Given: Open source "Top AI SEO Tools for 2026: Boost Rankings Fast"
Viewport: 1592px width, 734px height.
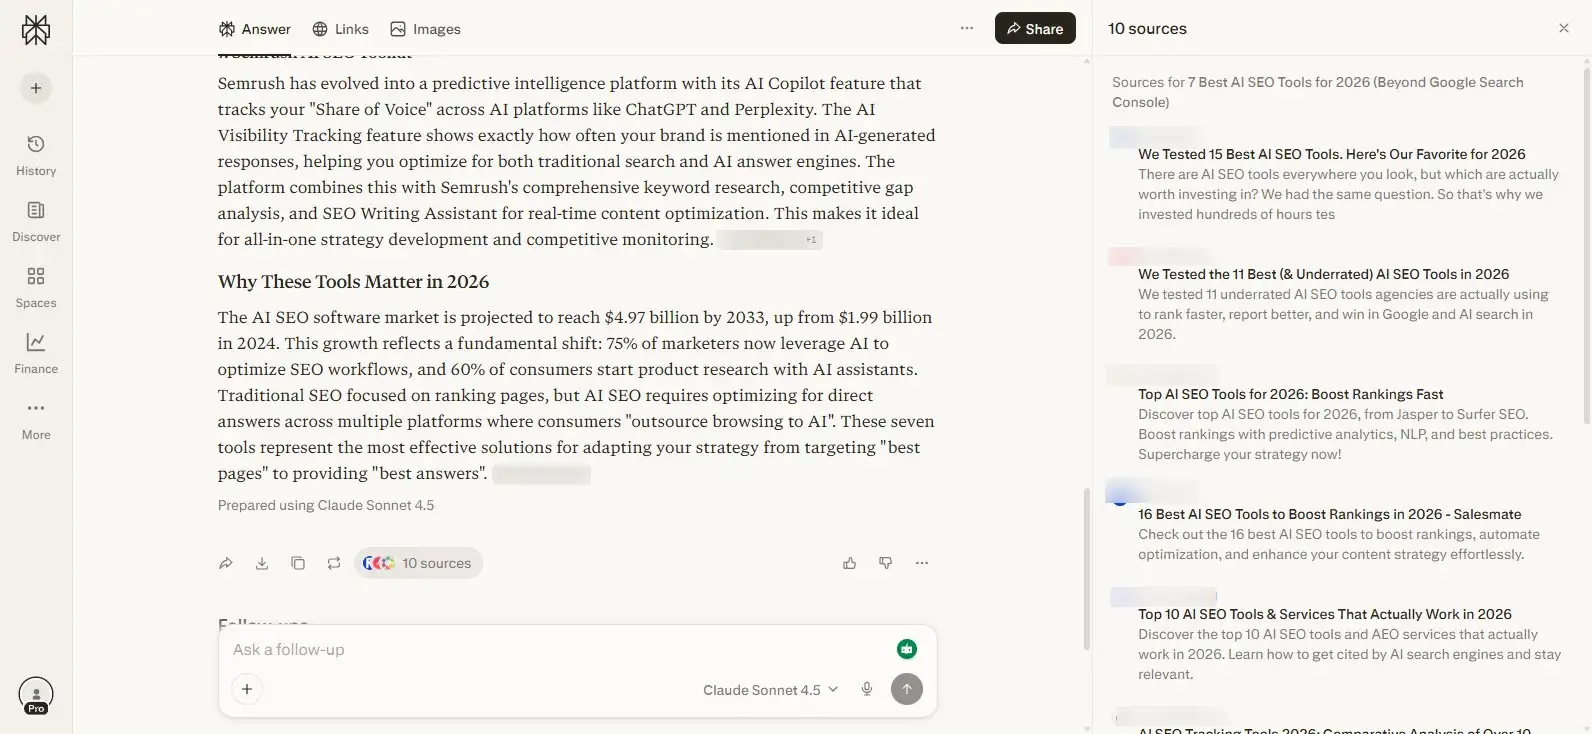Looking at the screenshot, I should point(1291,394).
